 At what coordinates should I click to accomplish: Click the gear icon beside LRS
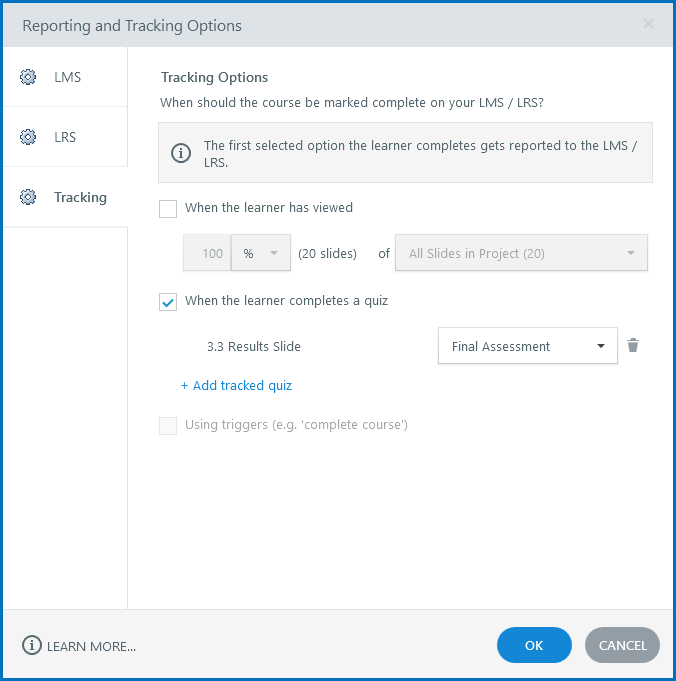28,137
